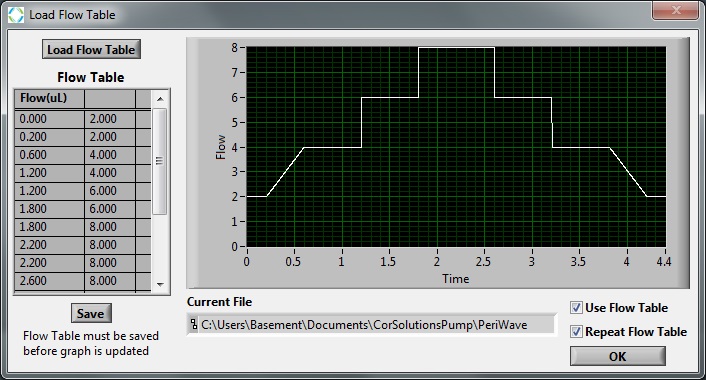Disable the Repeat Flow Table checkbox
This screenshot has width=706, height=380.
point(576,332)
